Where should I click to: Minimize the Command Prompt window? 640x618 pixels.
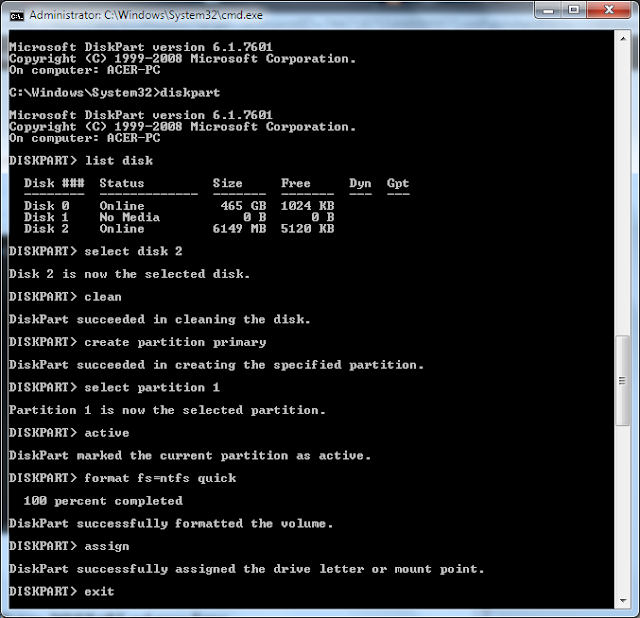pos(548,10)
